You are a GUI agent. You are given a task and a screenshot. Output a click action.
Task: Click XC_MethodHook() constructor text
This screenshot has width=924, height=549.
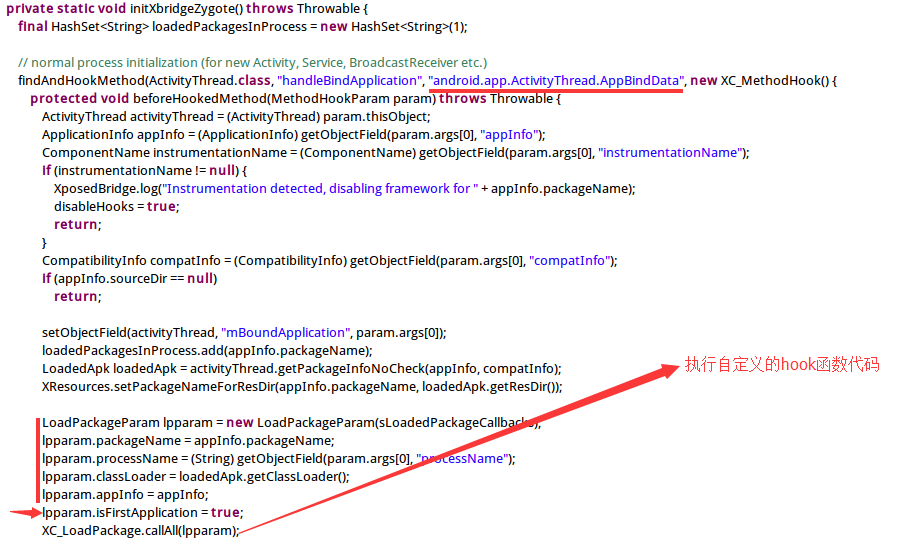pyautogui.click(x=775, y=81)
